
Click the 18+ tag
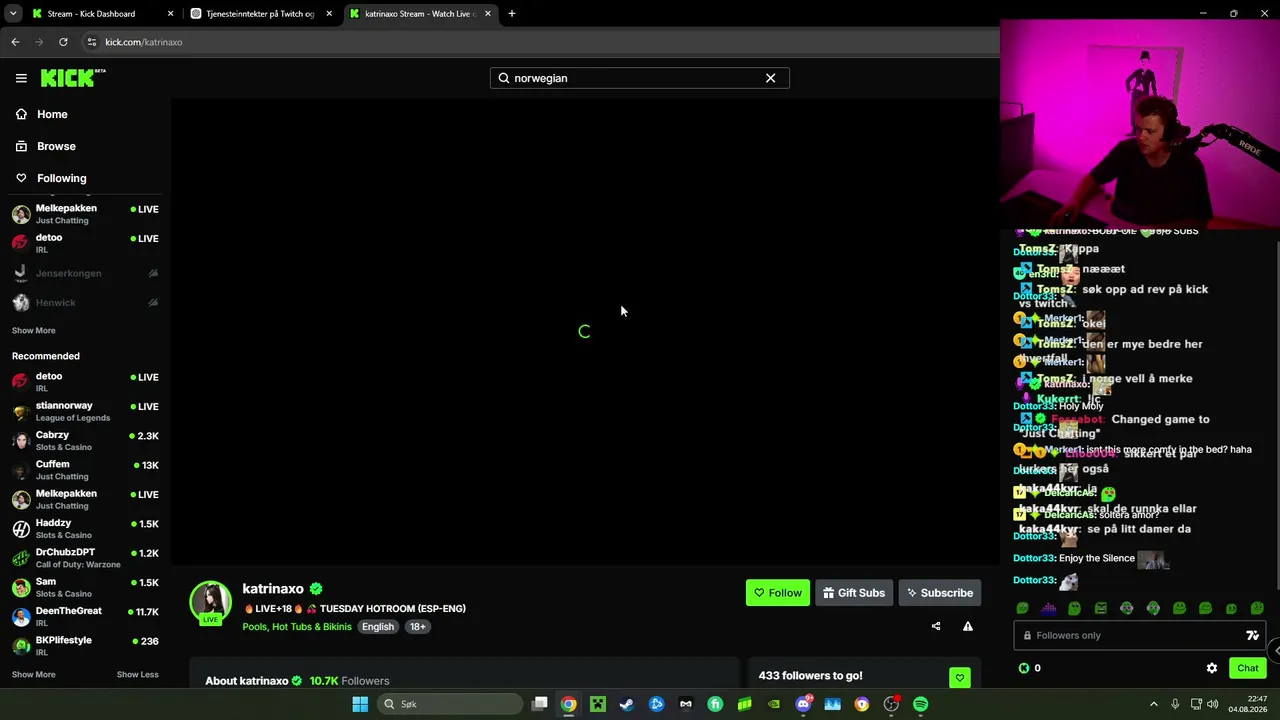(418, 627)
